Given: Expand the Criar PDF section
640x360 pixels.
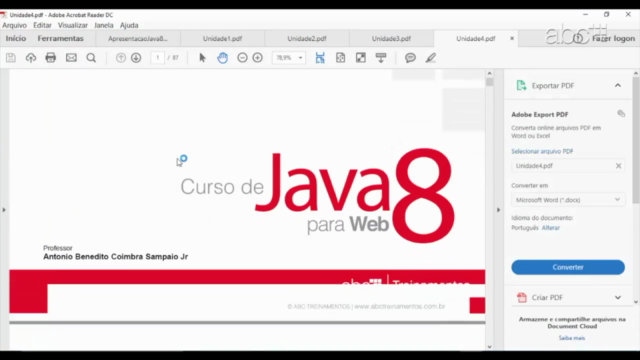Looking at the screenshot, I should (x=618, y=298).
